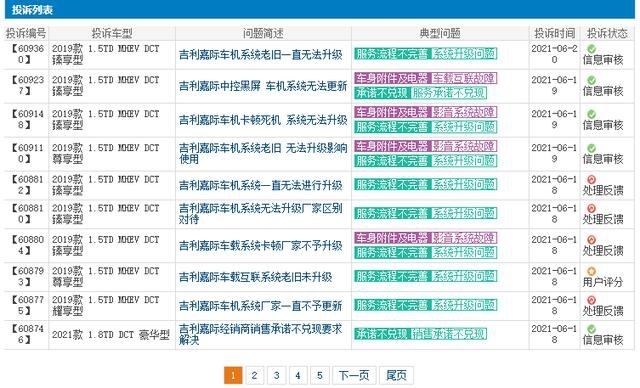Viewport: 640px width, 388px height.
Task: Go to page 5
Action: click(320, 375)
